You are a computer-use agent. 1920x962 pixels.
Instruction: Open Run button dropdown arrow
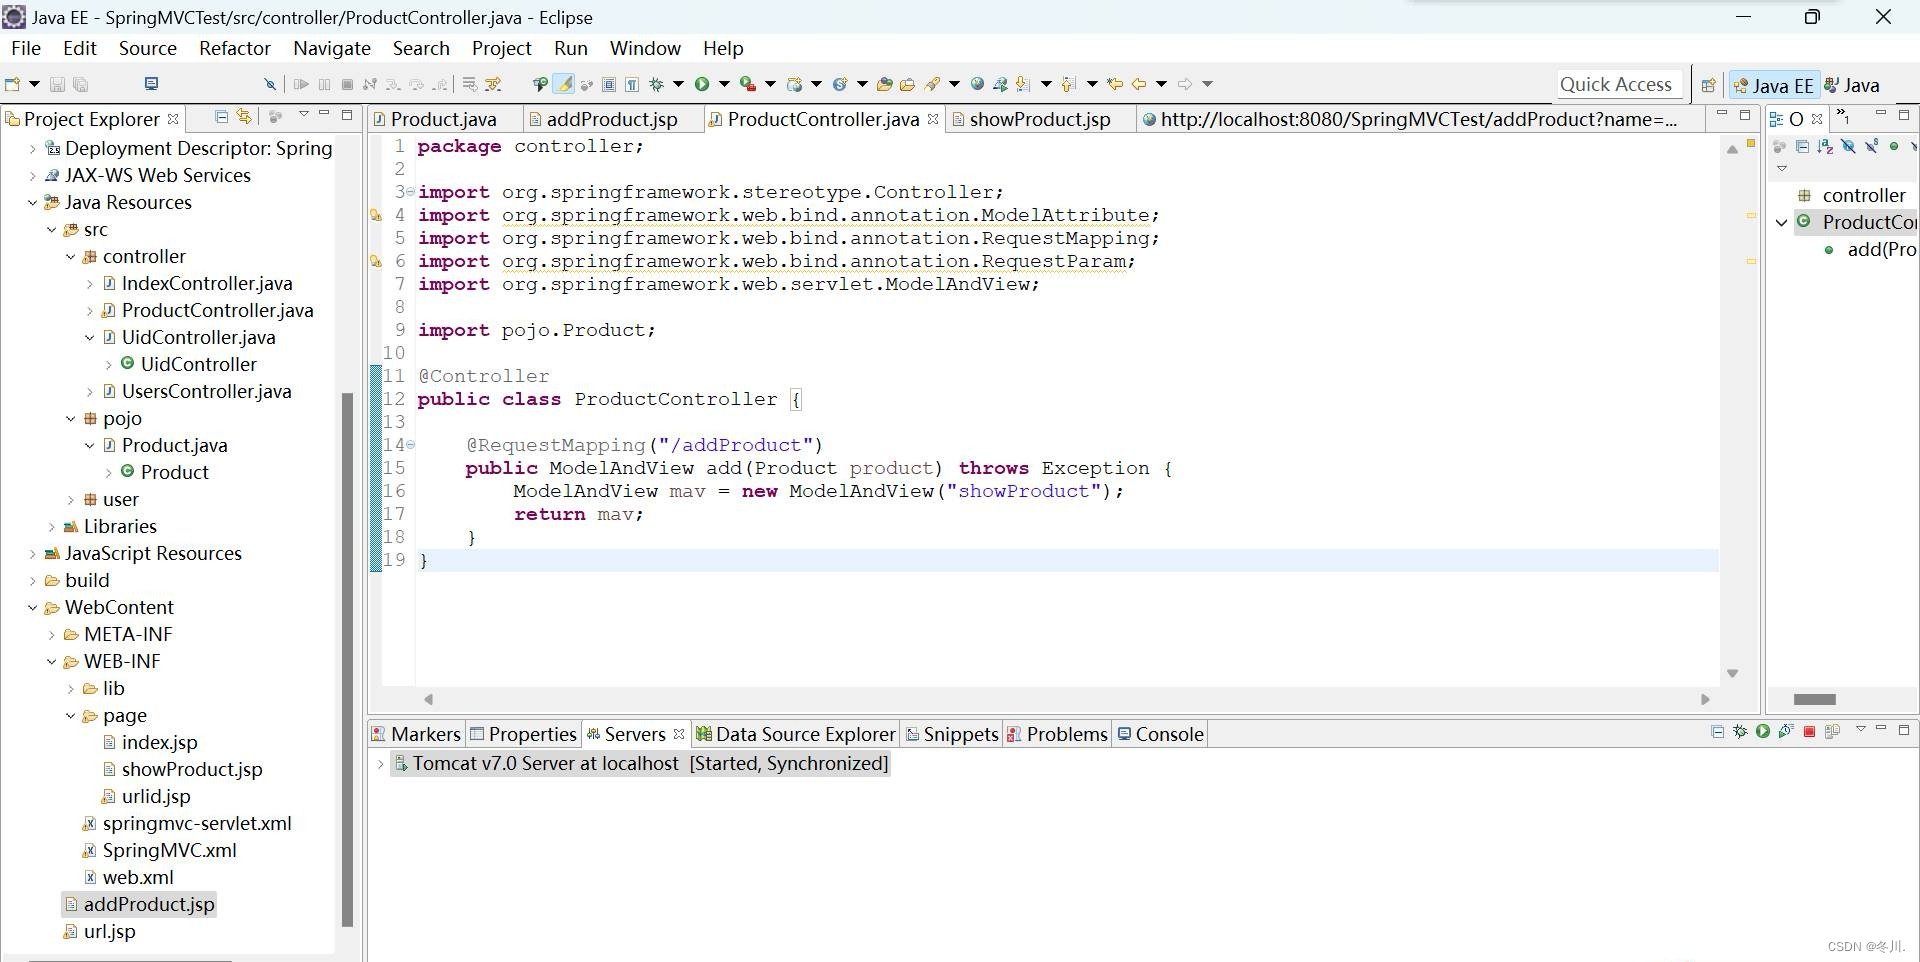click(x=724, y=84)
